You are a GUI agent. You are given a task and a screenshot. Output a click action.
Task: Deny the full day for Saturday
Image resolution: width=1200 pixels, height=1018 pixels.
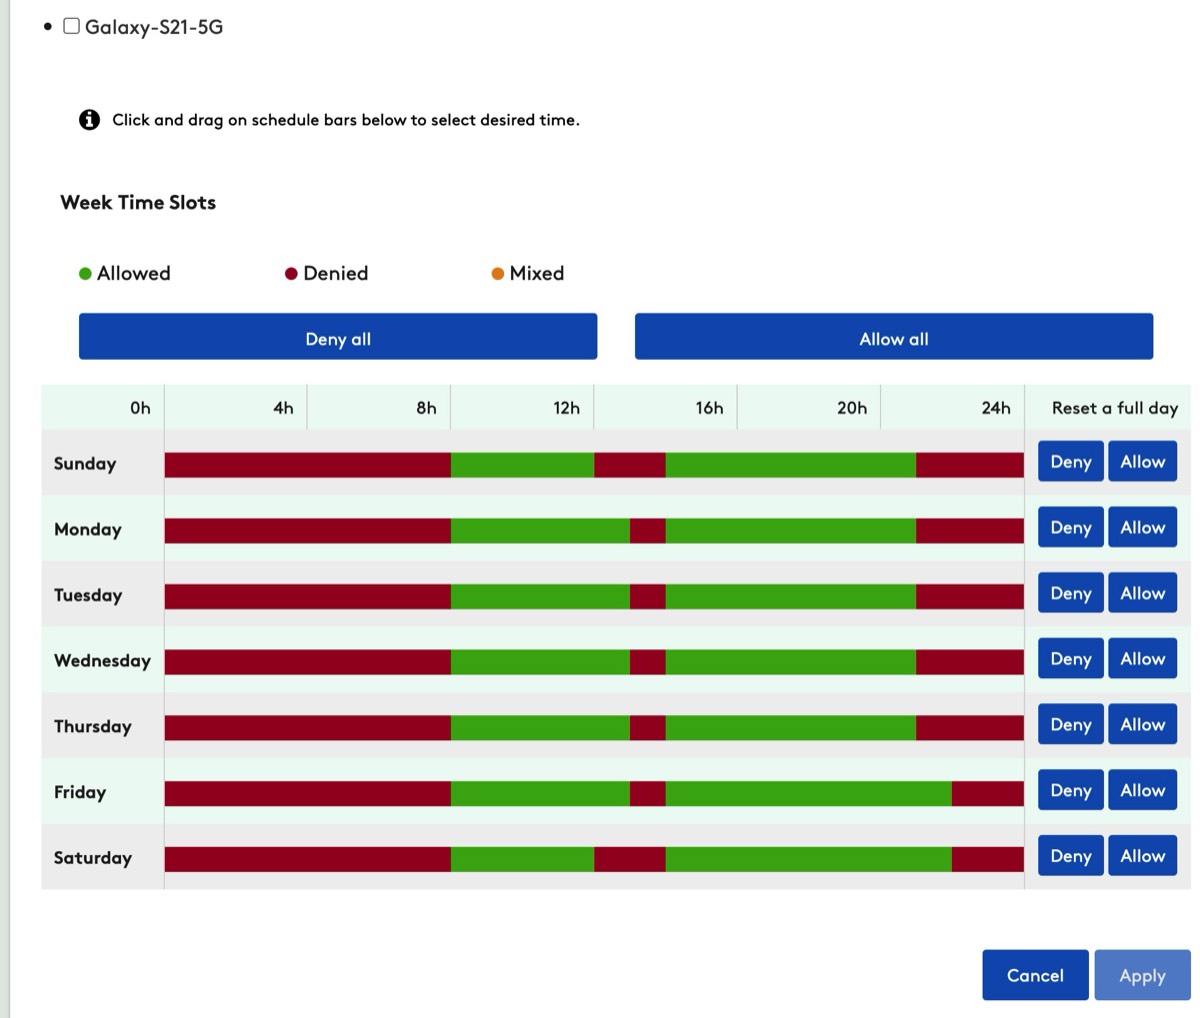[1071, 856]
